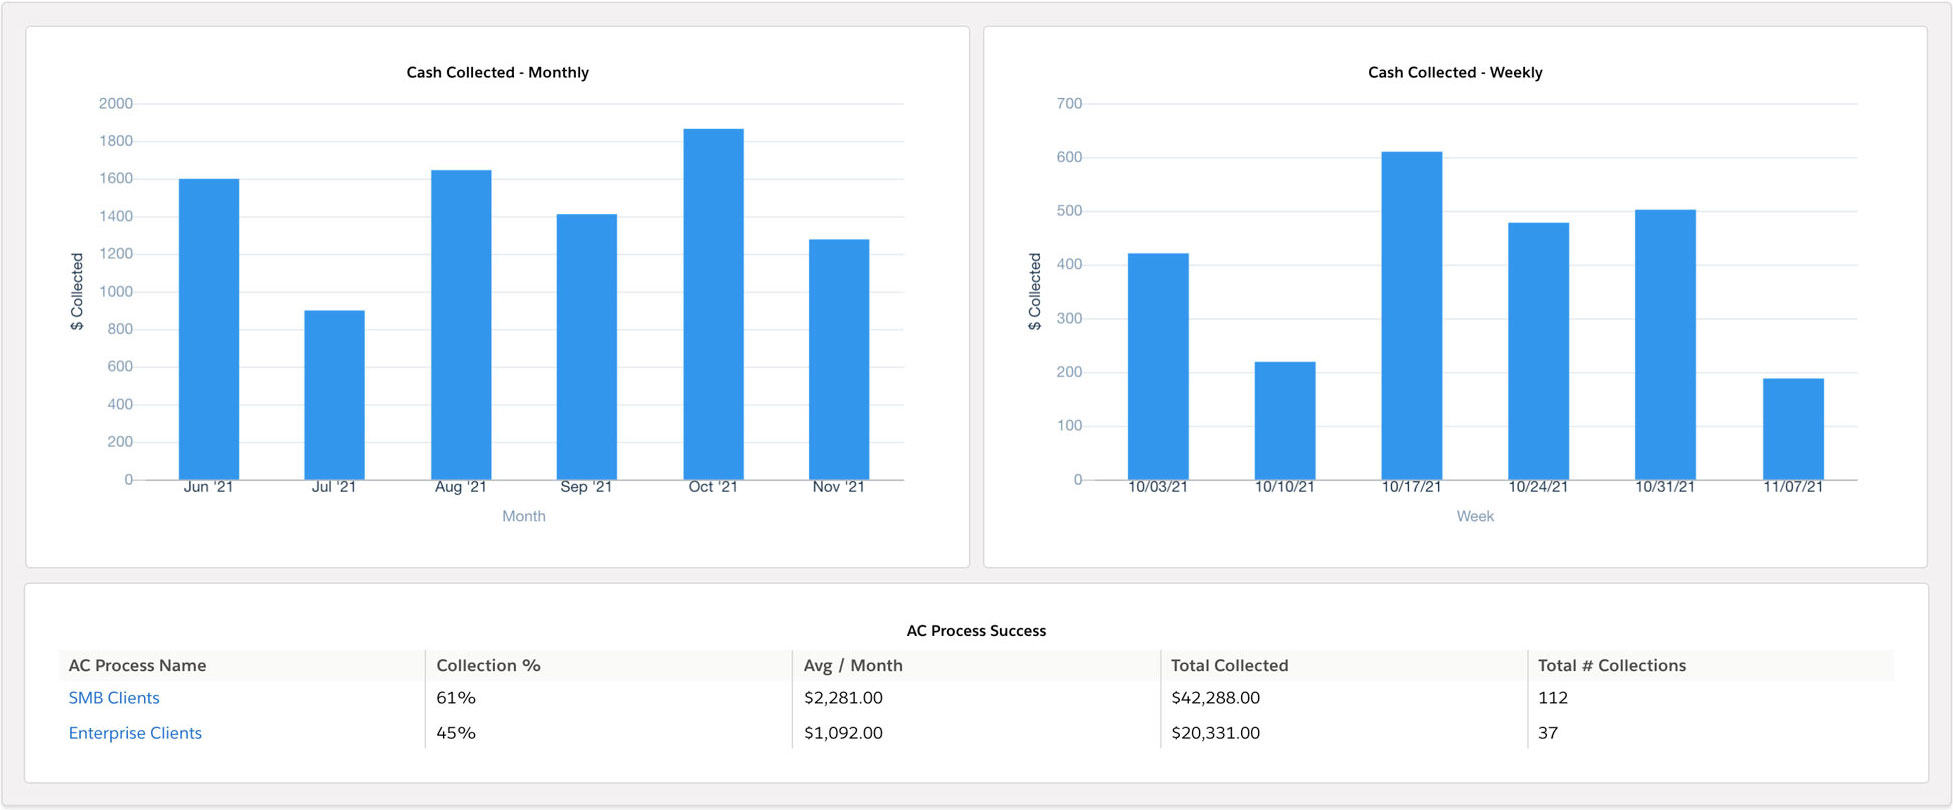
Task: Click the AC Process Name column header
Action: [137, 666]
